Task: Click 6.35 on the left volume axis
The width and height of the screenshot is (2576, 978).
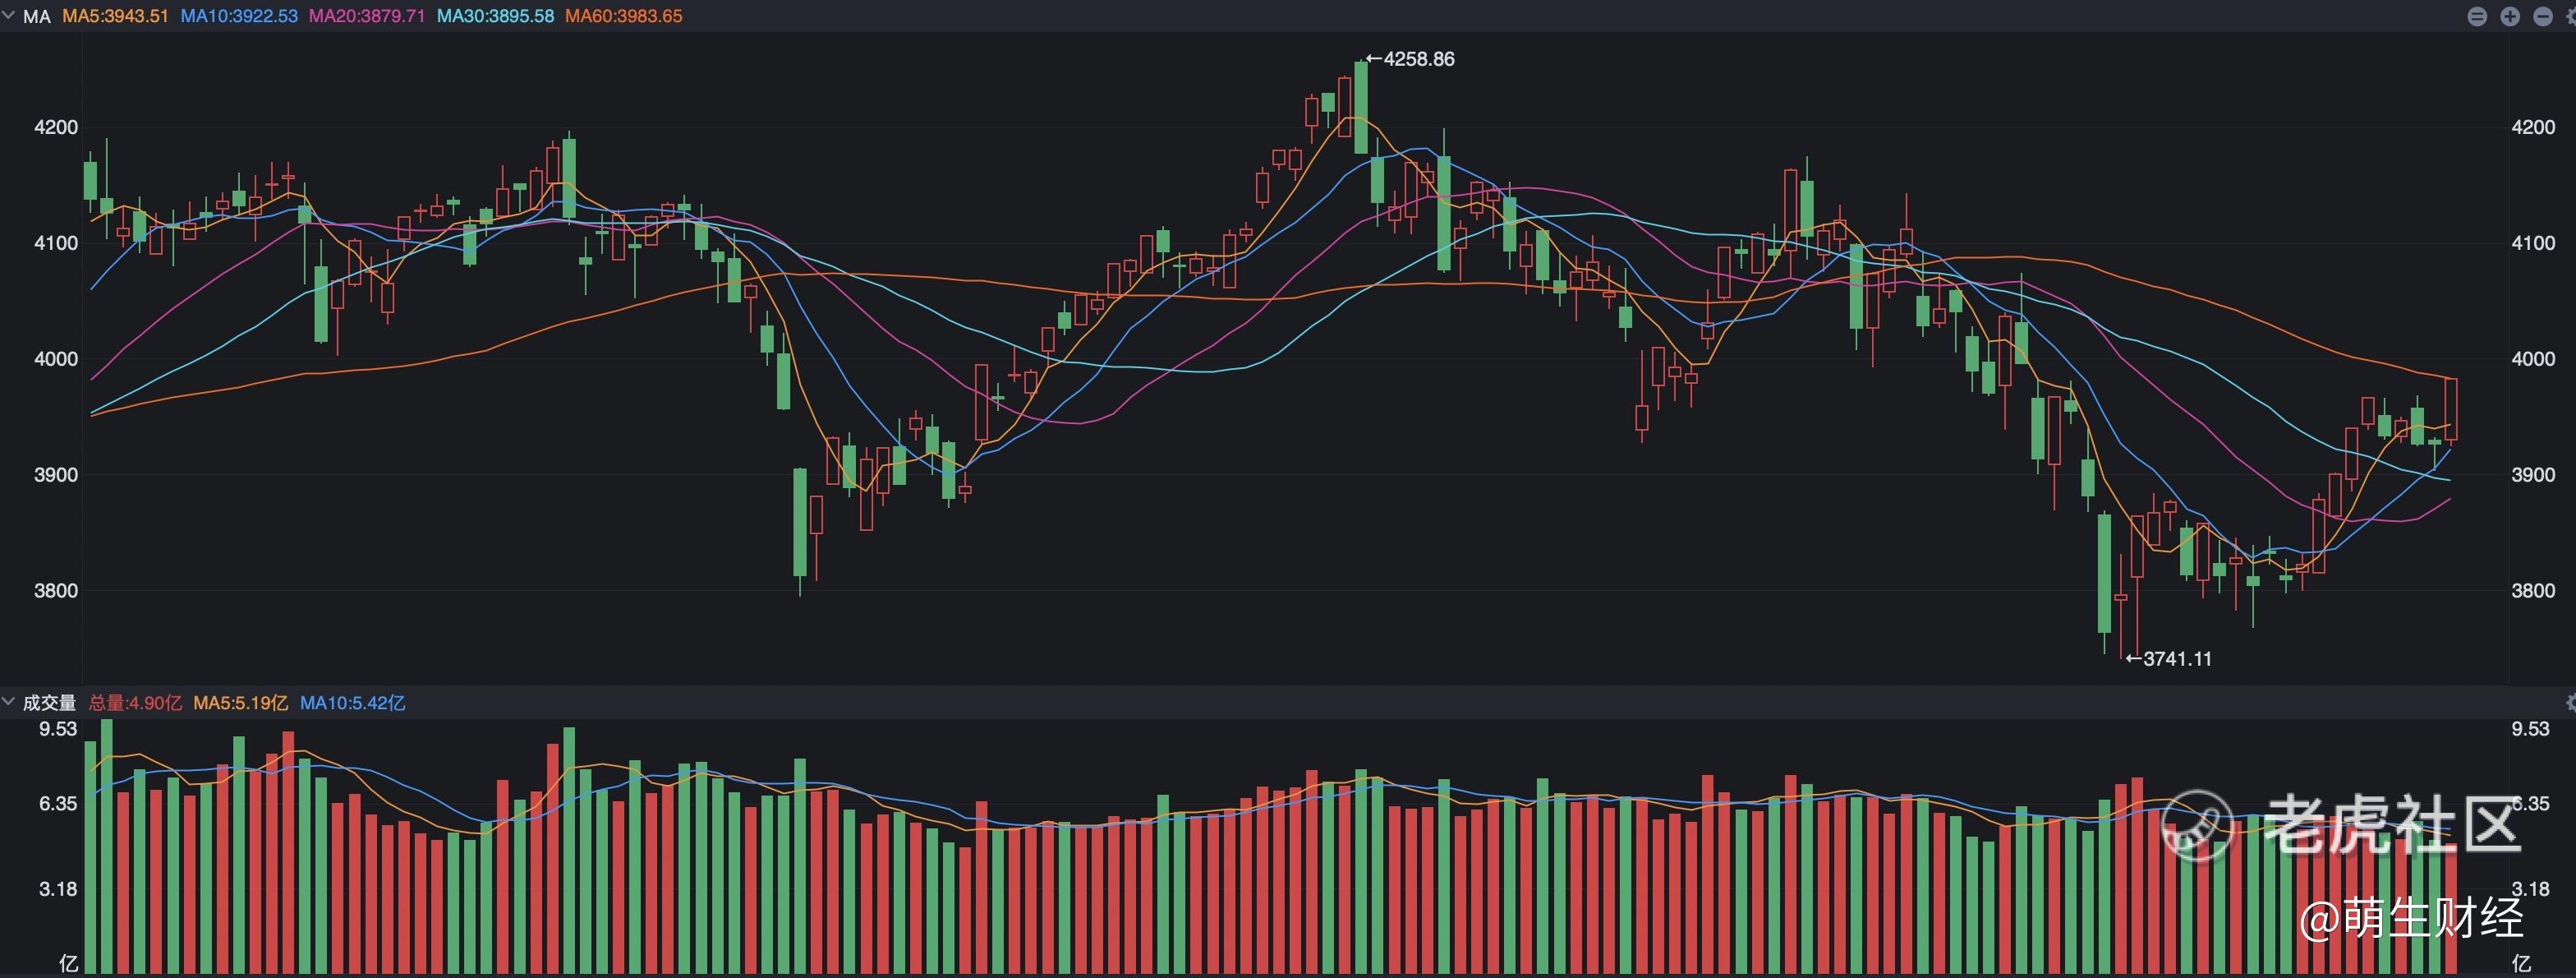Action: tap(58, 804)
